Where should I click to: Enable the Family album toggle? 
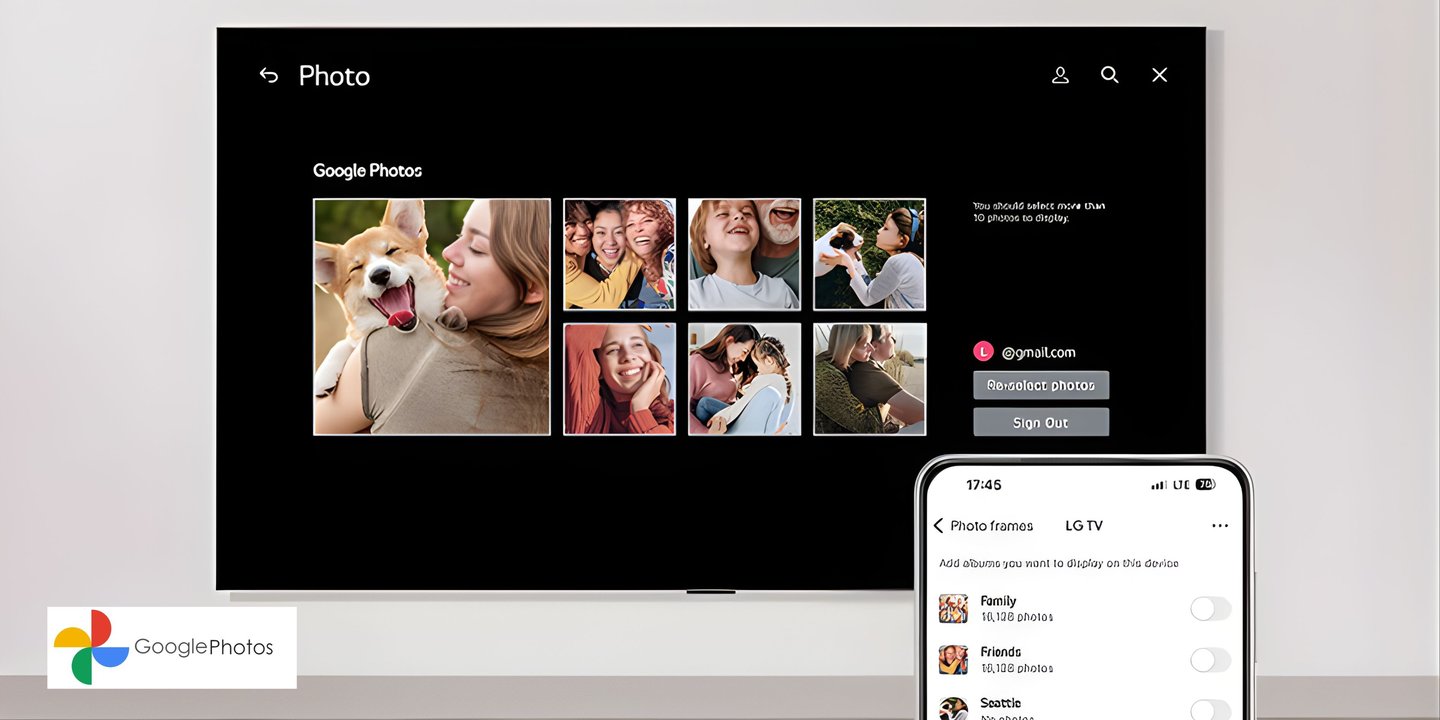[x=1210, y=608]
